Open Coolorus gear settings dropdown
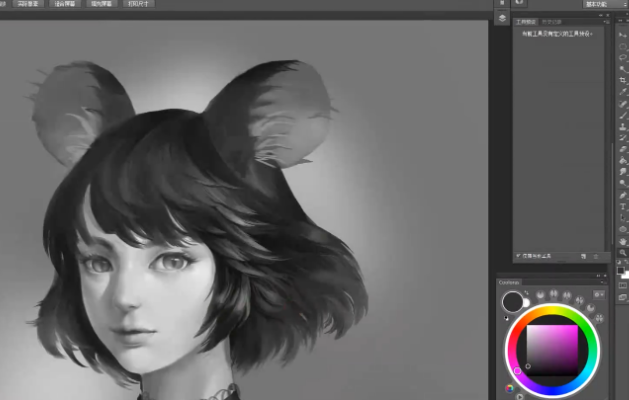 pos(599,295)
